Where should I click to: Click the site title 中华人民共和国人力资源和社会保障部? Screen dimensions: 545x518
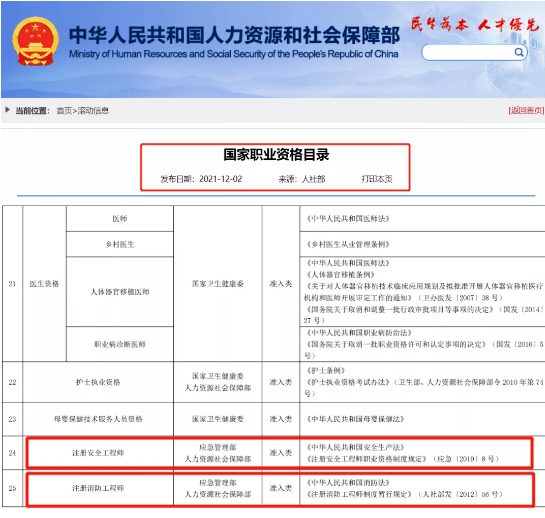tap(234, 35)
